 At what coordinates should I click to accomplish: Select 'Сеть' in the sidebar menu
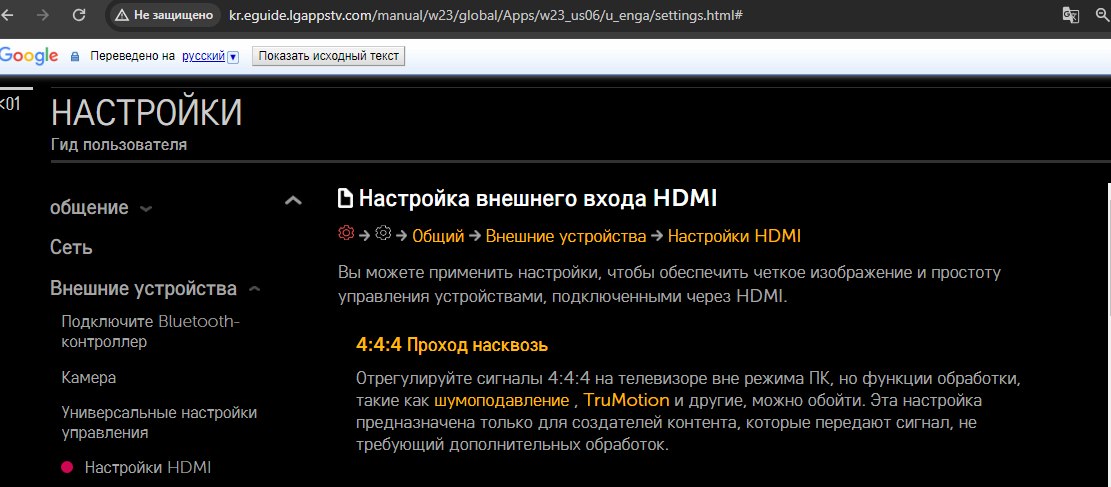pos(71,247)
